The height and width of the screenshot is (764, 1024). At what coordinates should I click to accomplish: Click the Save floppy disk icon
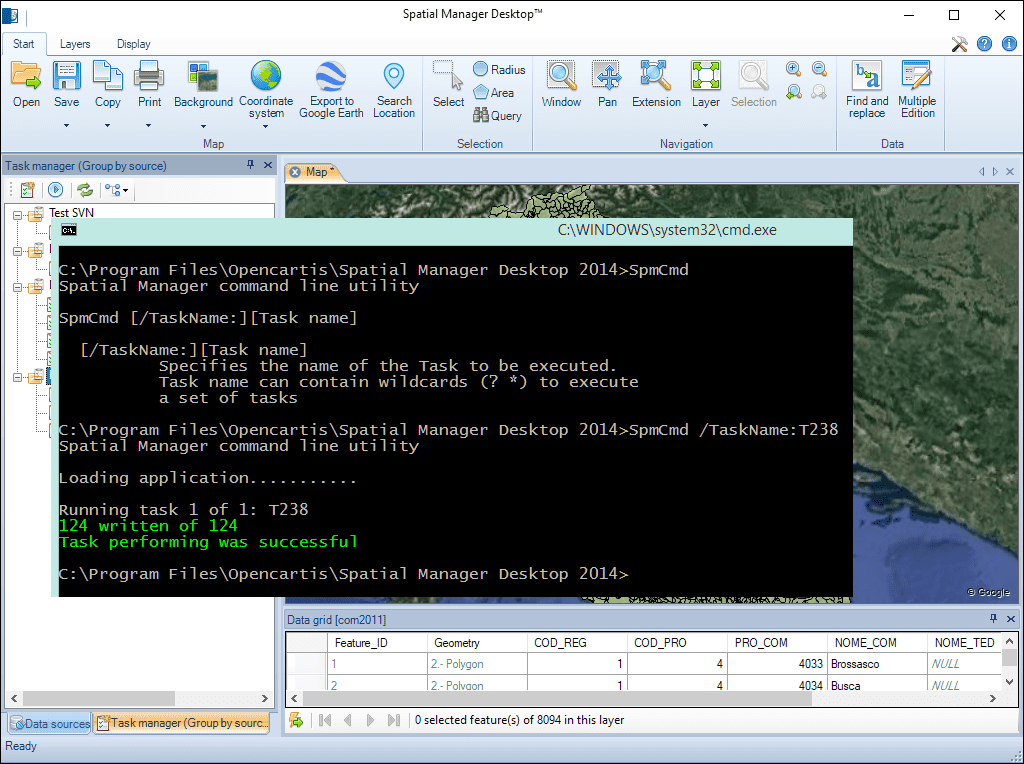[66, 76]
